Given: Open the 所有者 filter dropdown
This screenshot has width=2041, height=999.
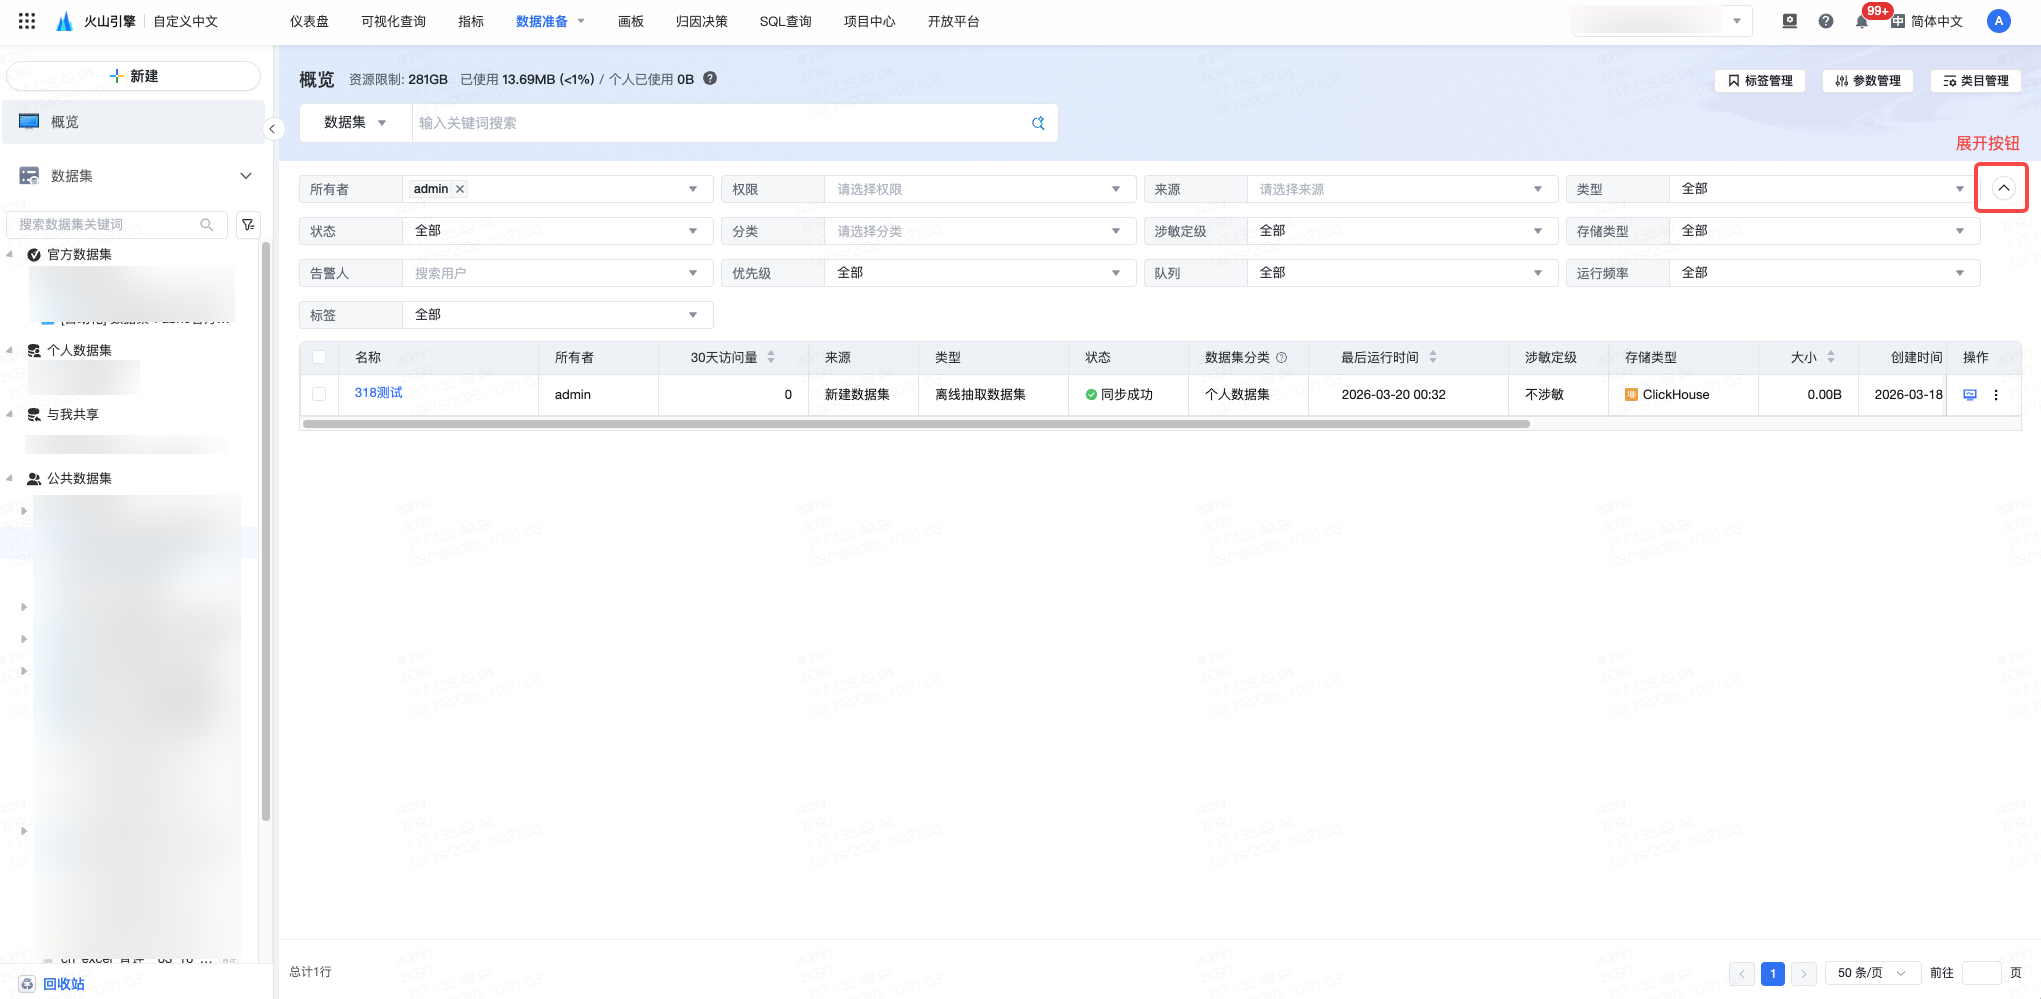Looking at the screenshot, I should pos(557,189).
